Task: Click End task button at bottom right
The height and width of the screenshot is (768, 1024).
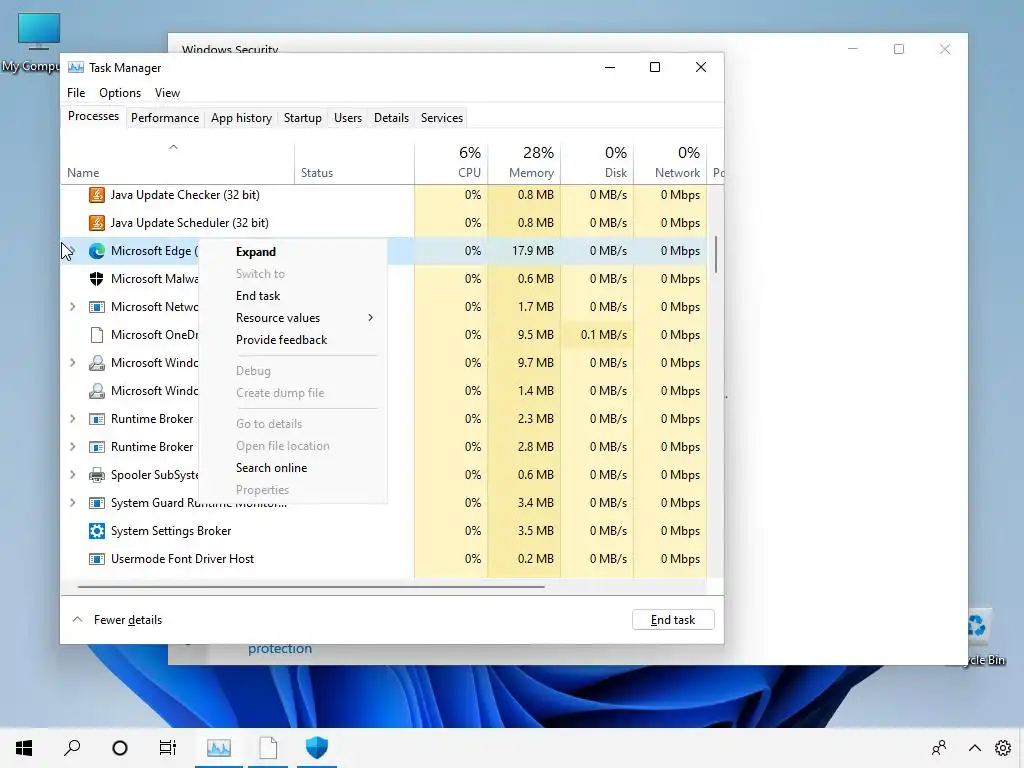Action: click(673, 620)
